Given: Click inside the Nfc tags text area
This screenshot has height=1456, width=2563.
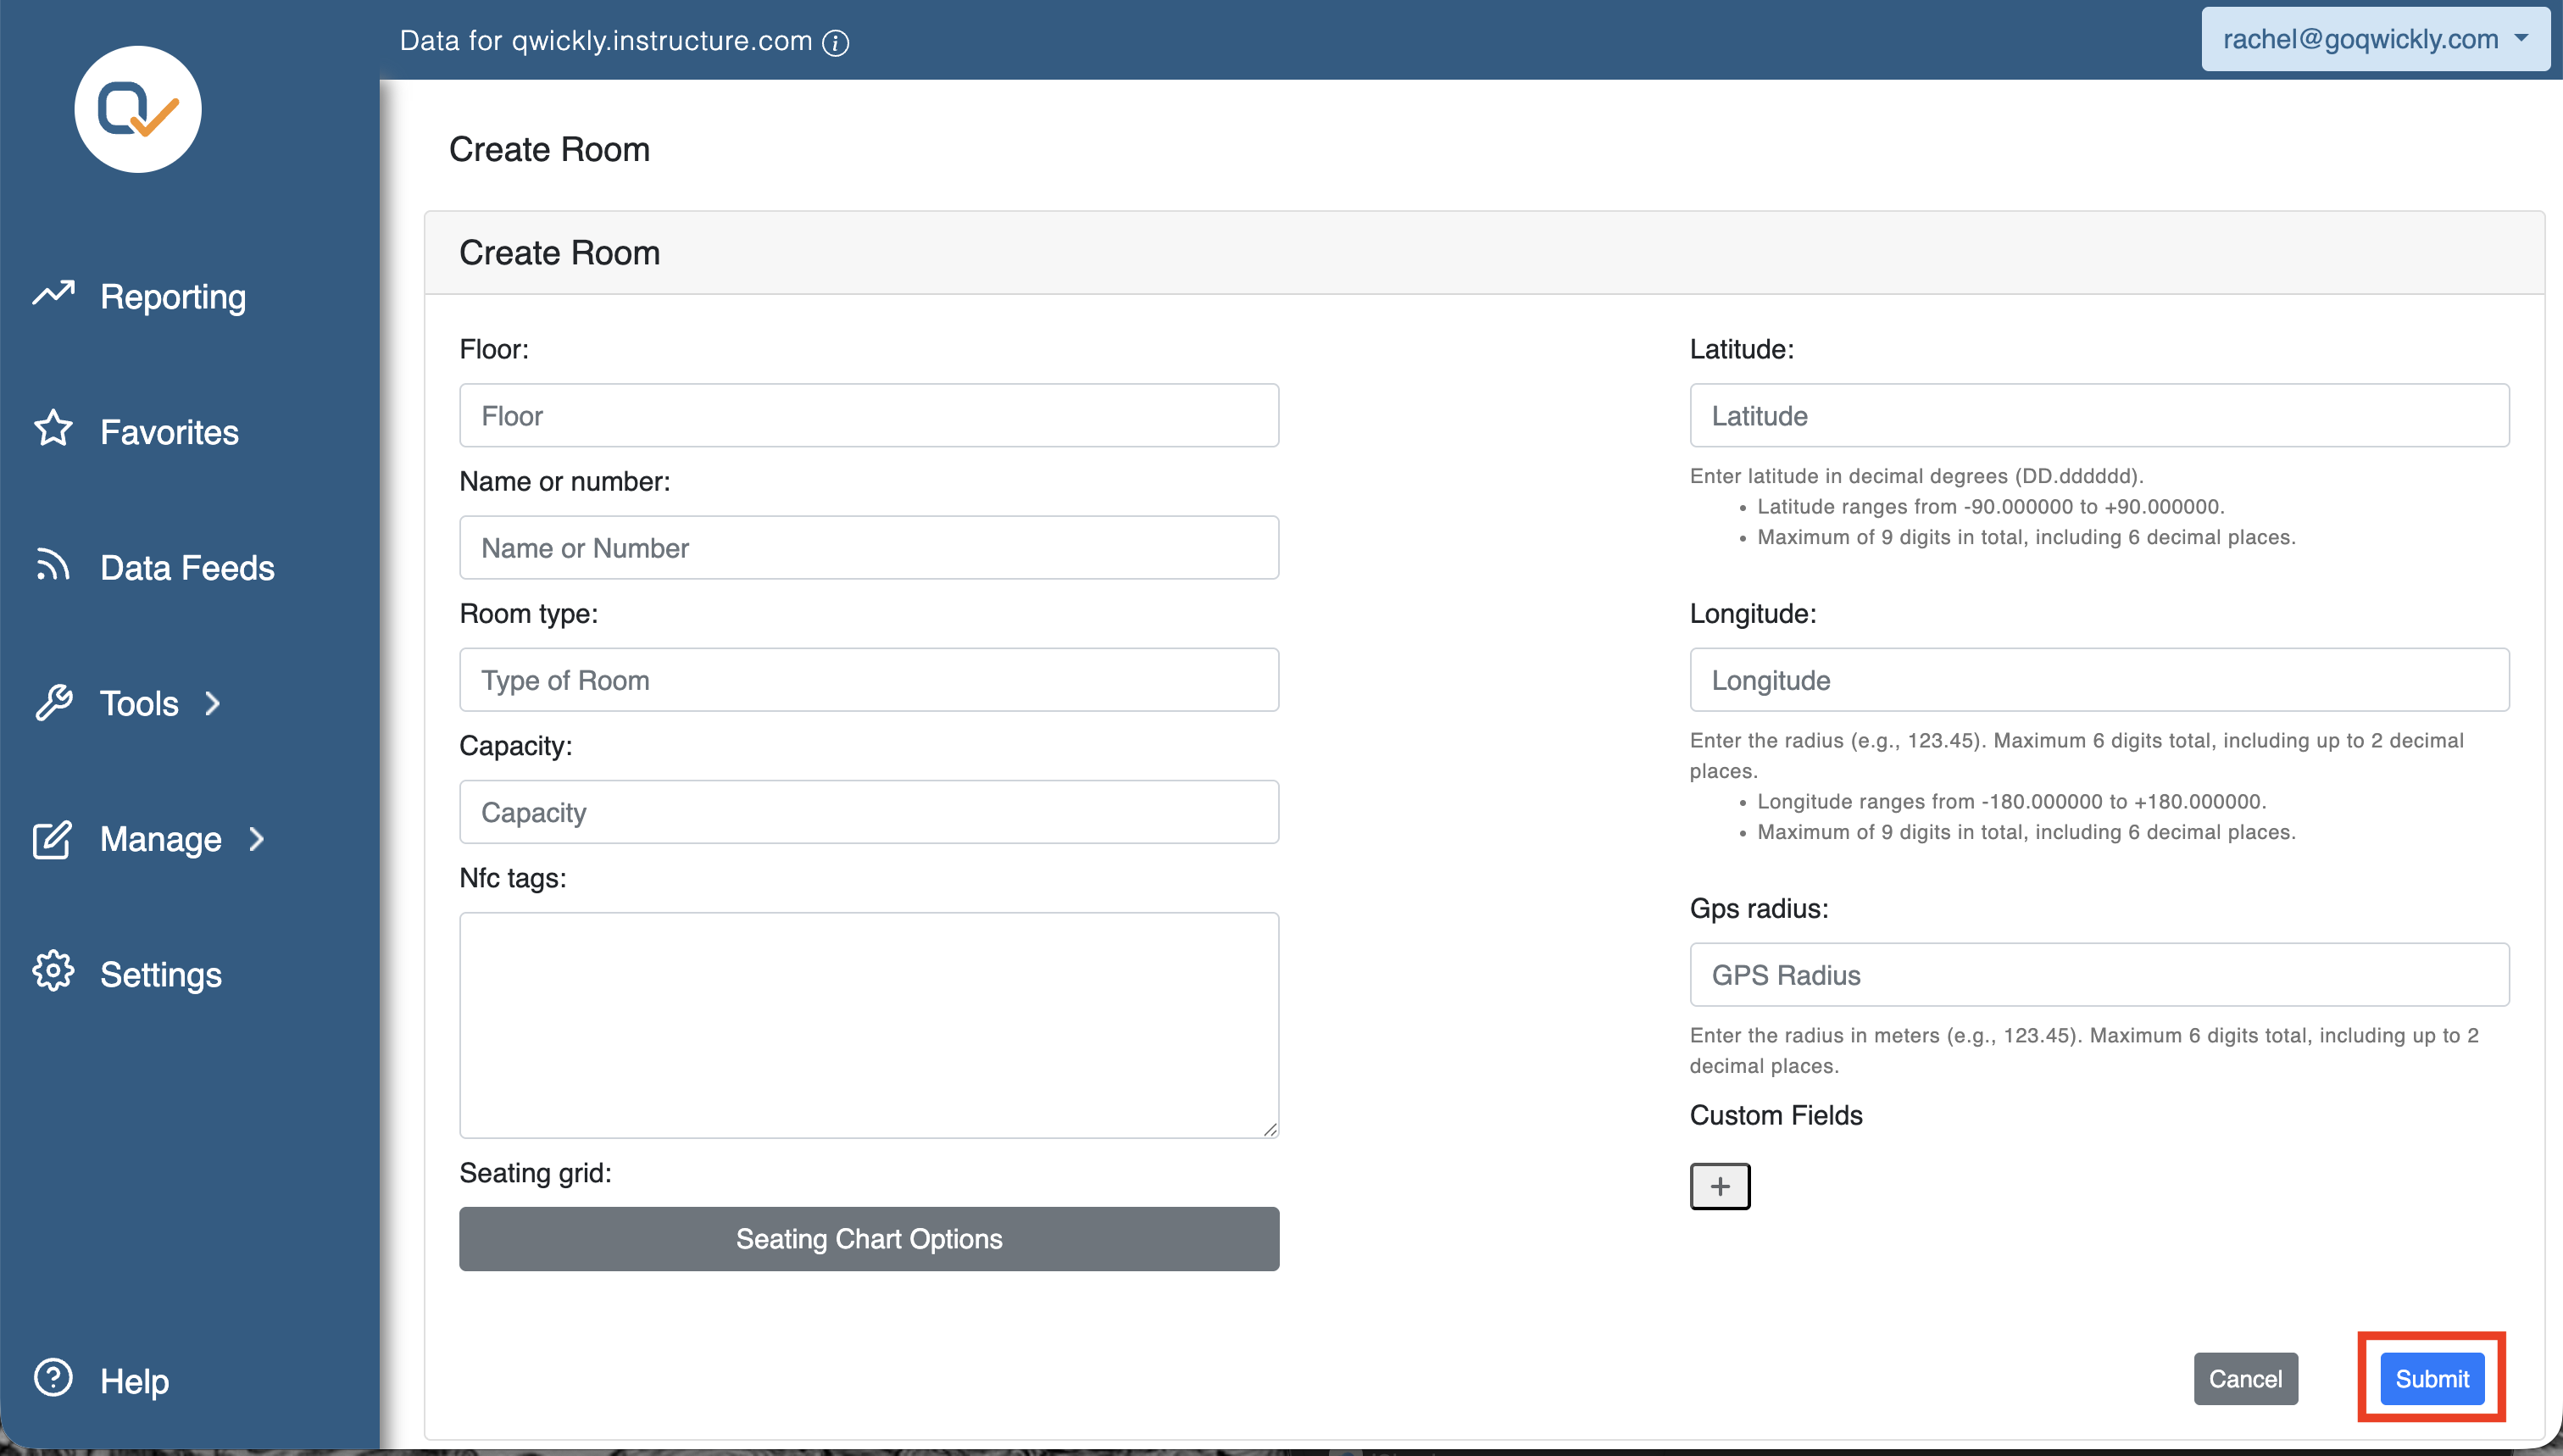Looking at the screenshot, I should pyautogui.click(x=869, y=1024).
